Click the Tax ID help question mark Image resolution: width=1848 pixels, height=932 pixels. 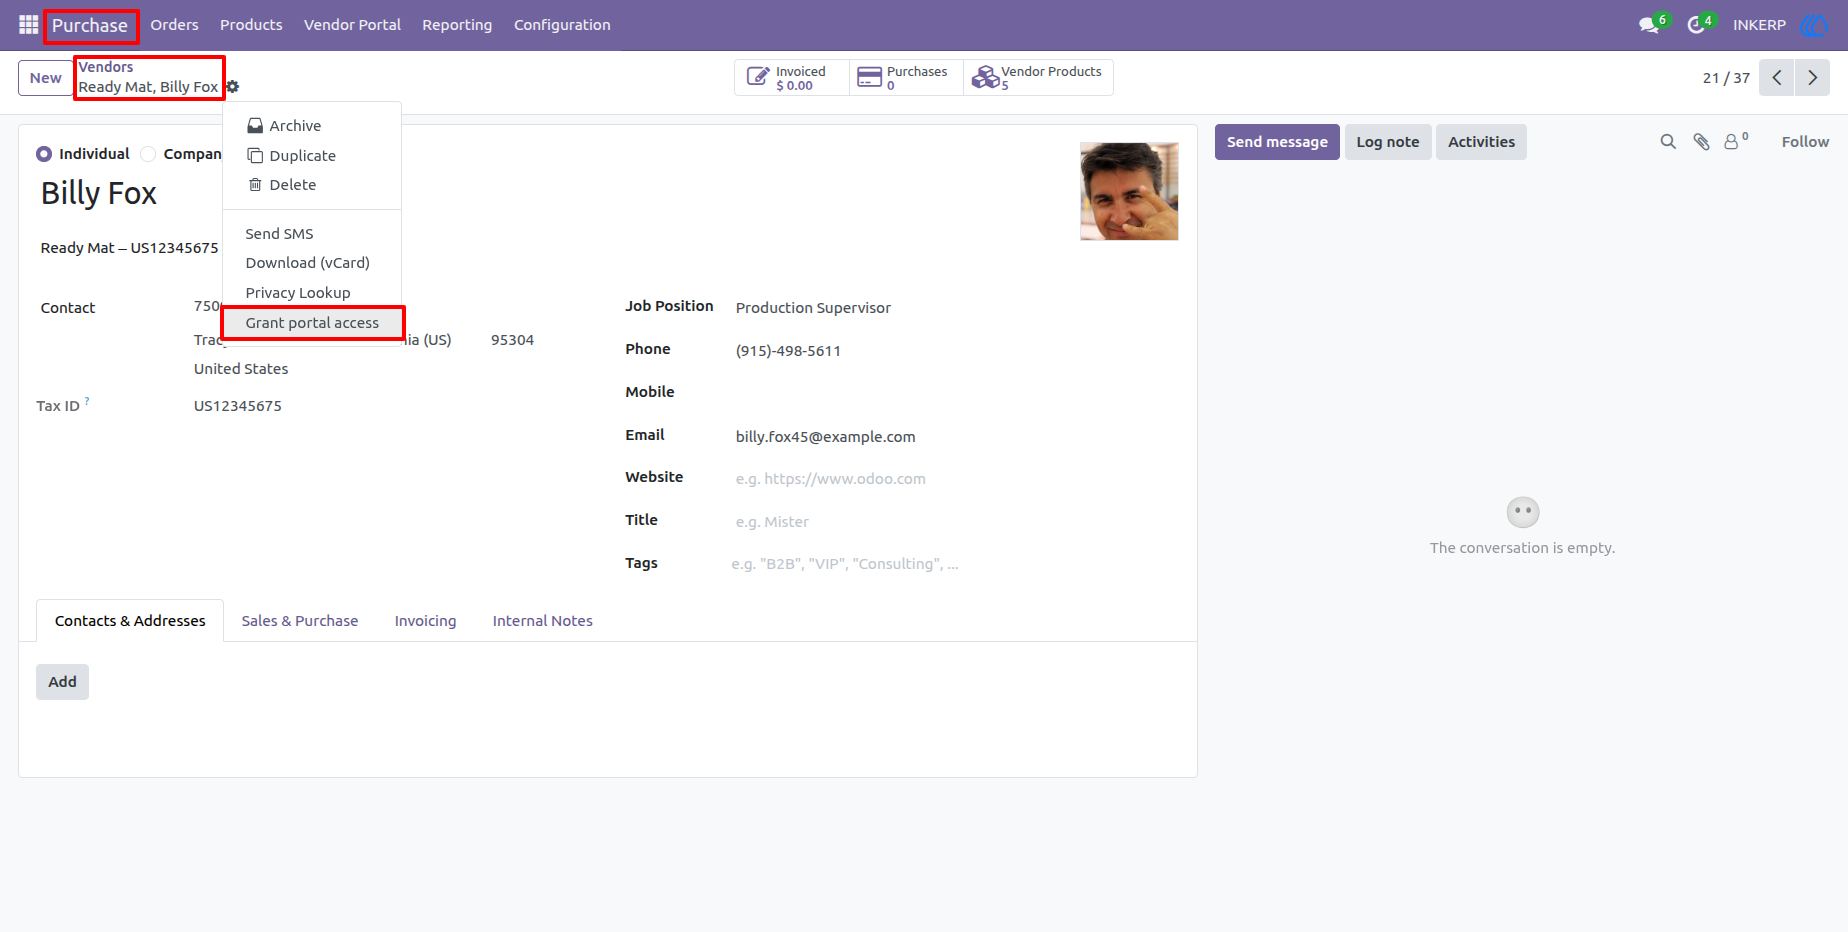[87, 401]
